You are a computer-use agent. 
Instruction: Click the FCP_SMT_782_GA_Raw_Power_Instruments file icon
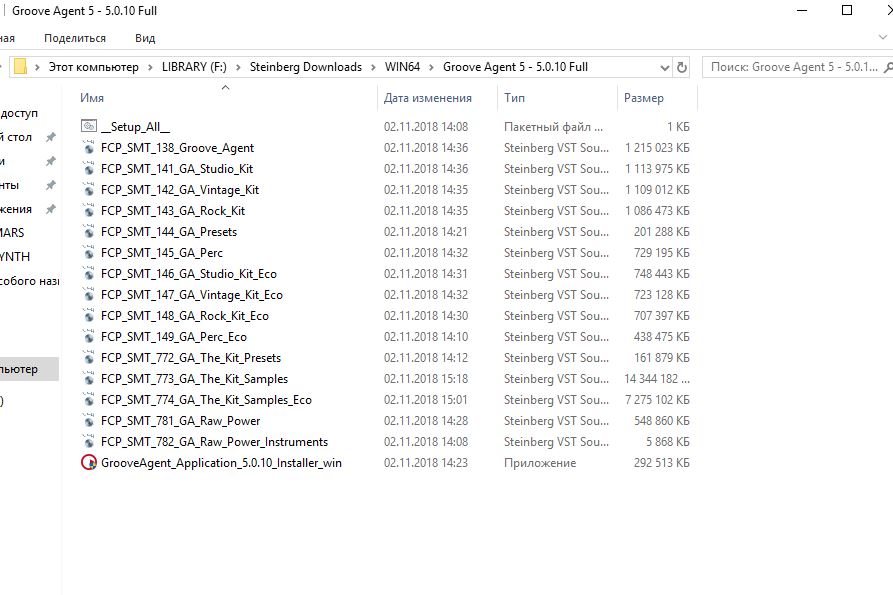click(x=89, y=442)
